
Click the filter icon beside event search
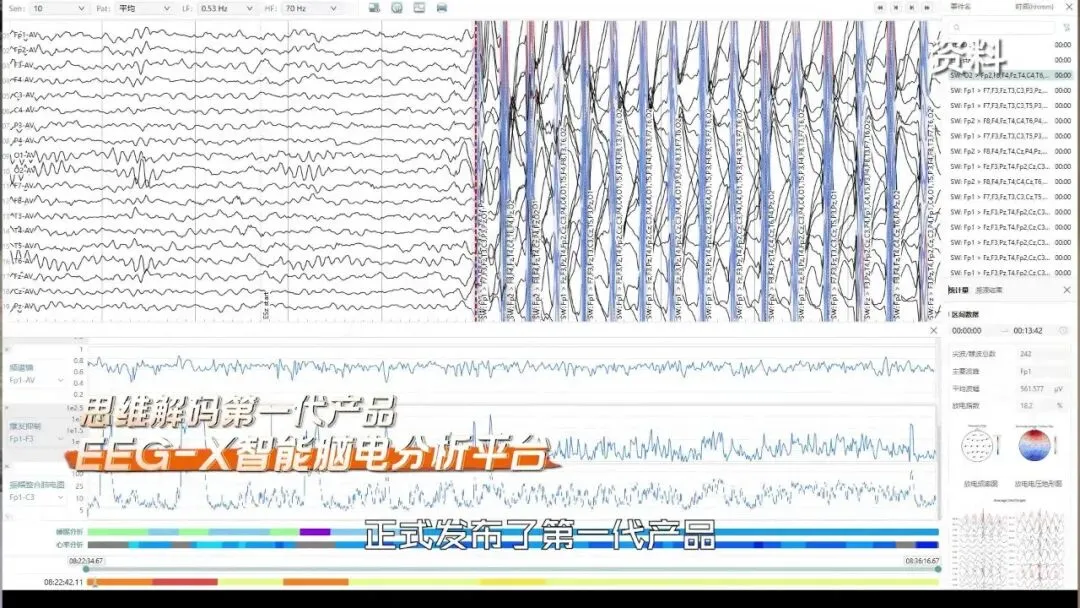tap(1067, 28)
